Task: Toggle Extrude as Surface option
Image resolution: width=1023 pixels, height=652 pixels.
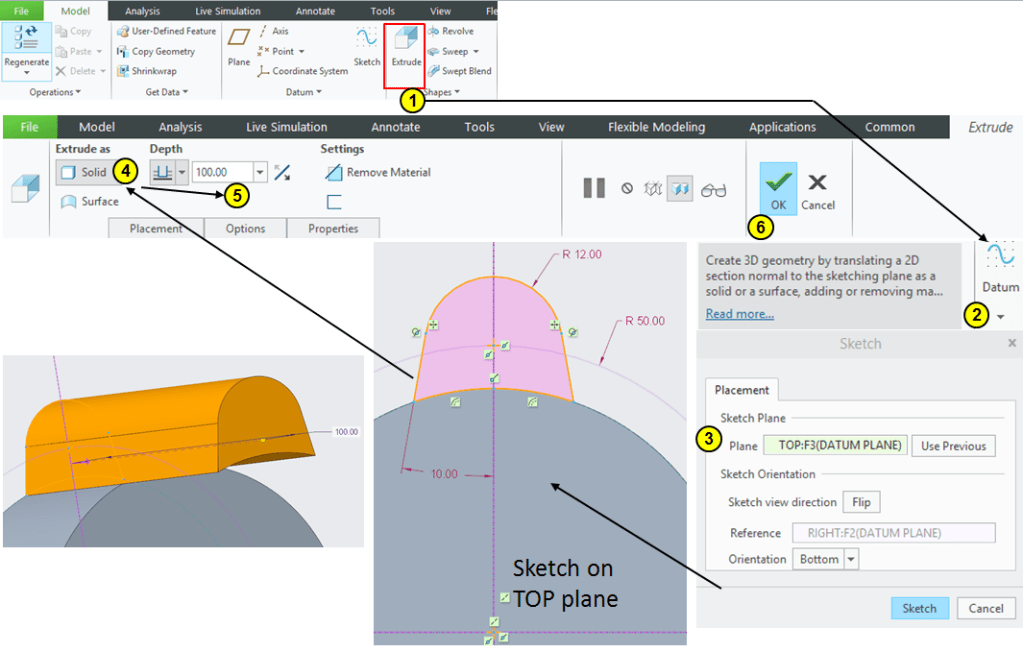Action: tap(90, 201)
